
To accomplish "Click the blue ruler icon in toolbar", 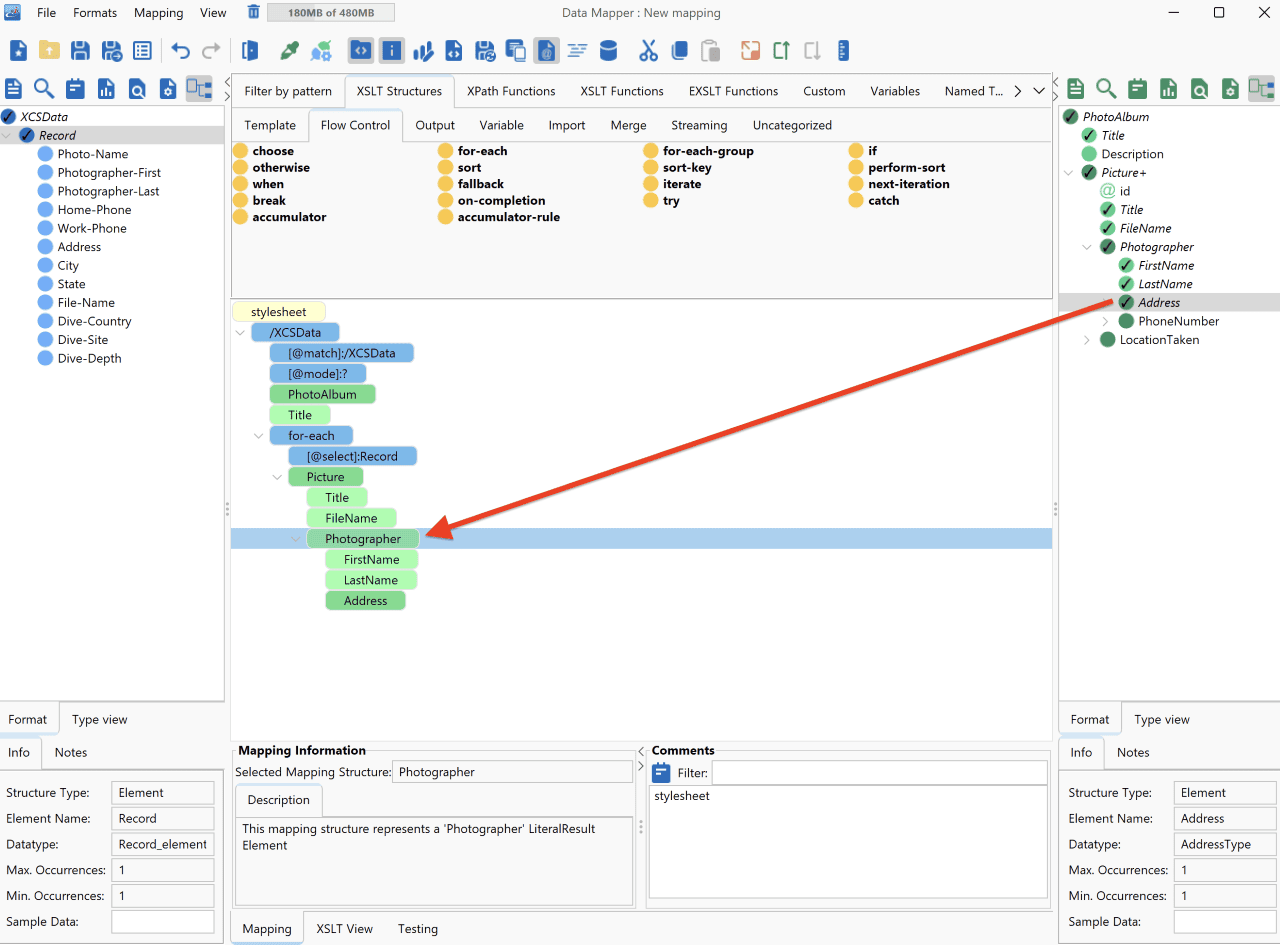I will pyautogui.click(x=843, y=51).
